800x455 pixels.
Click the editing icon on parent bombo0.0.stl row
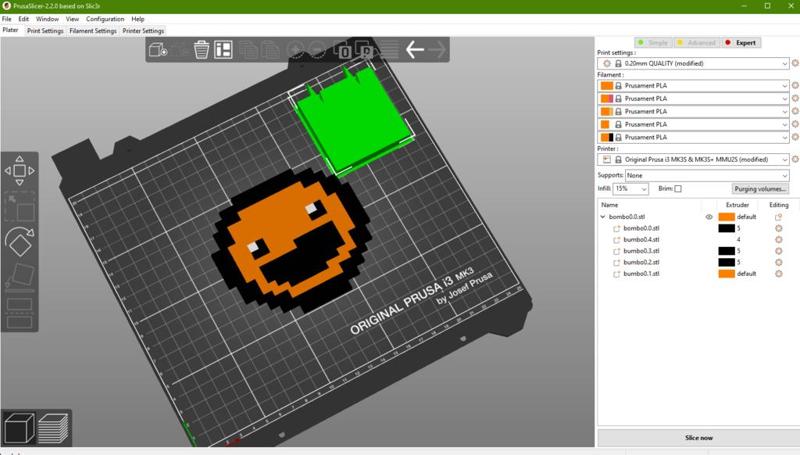point(779,217)
